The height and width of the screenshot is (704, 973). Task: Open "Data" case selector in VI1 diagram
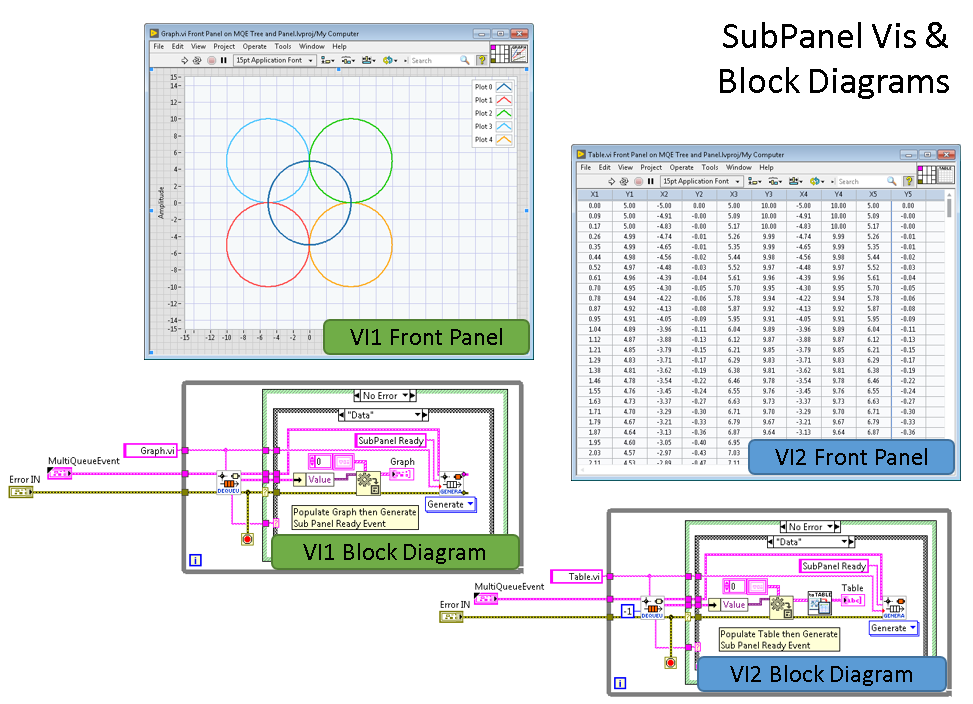click(383, 415)
